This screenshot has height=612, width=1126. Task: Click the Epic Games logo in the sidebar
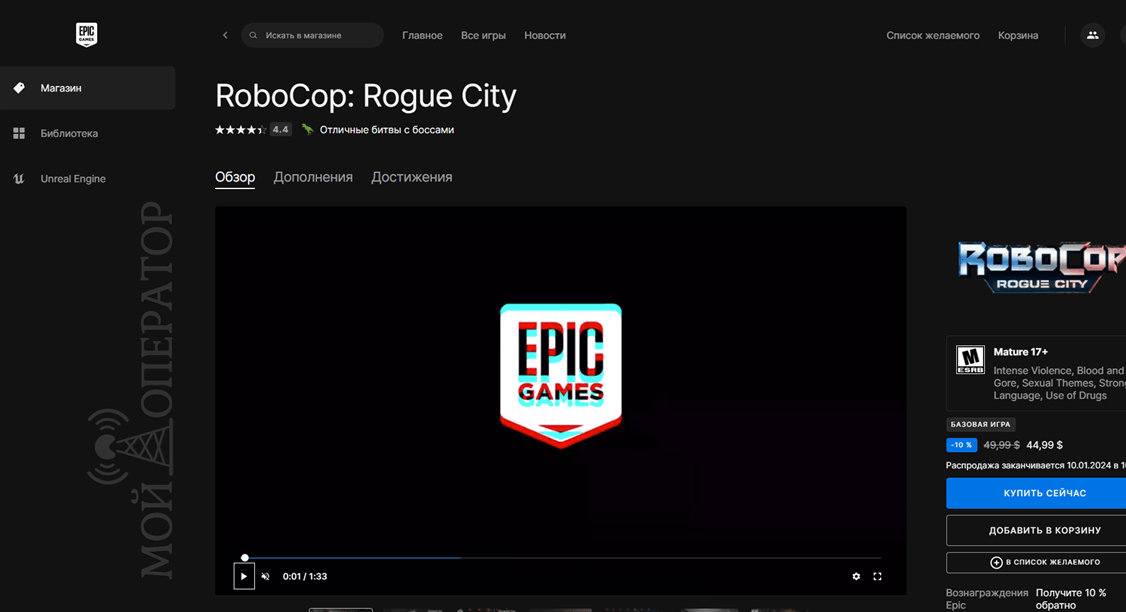tap(86, 34)
